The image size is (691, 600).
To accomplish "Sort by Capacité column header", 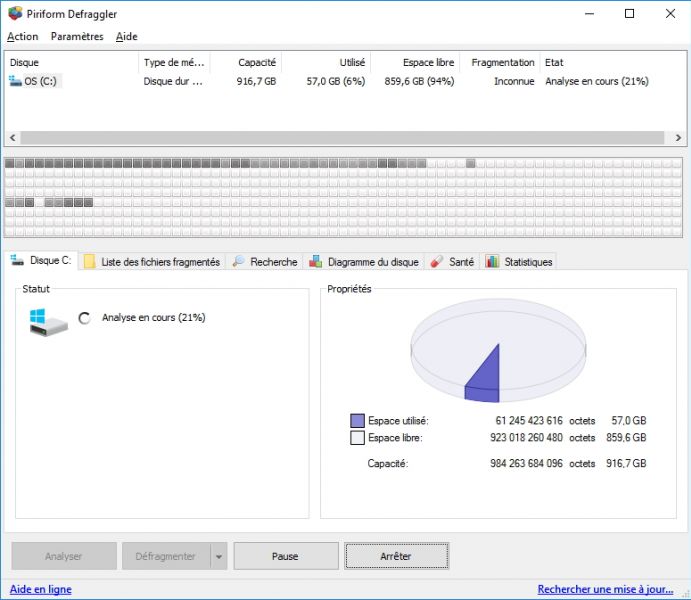I will 246,63.
